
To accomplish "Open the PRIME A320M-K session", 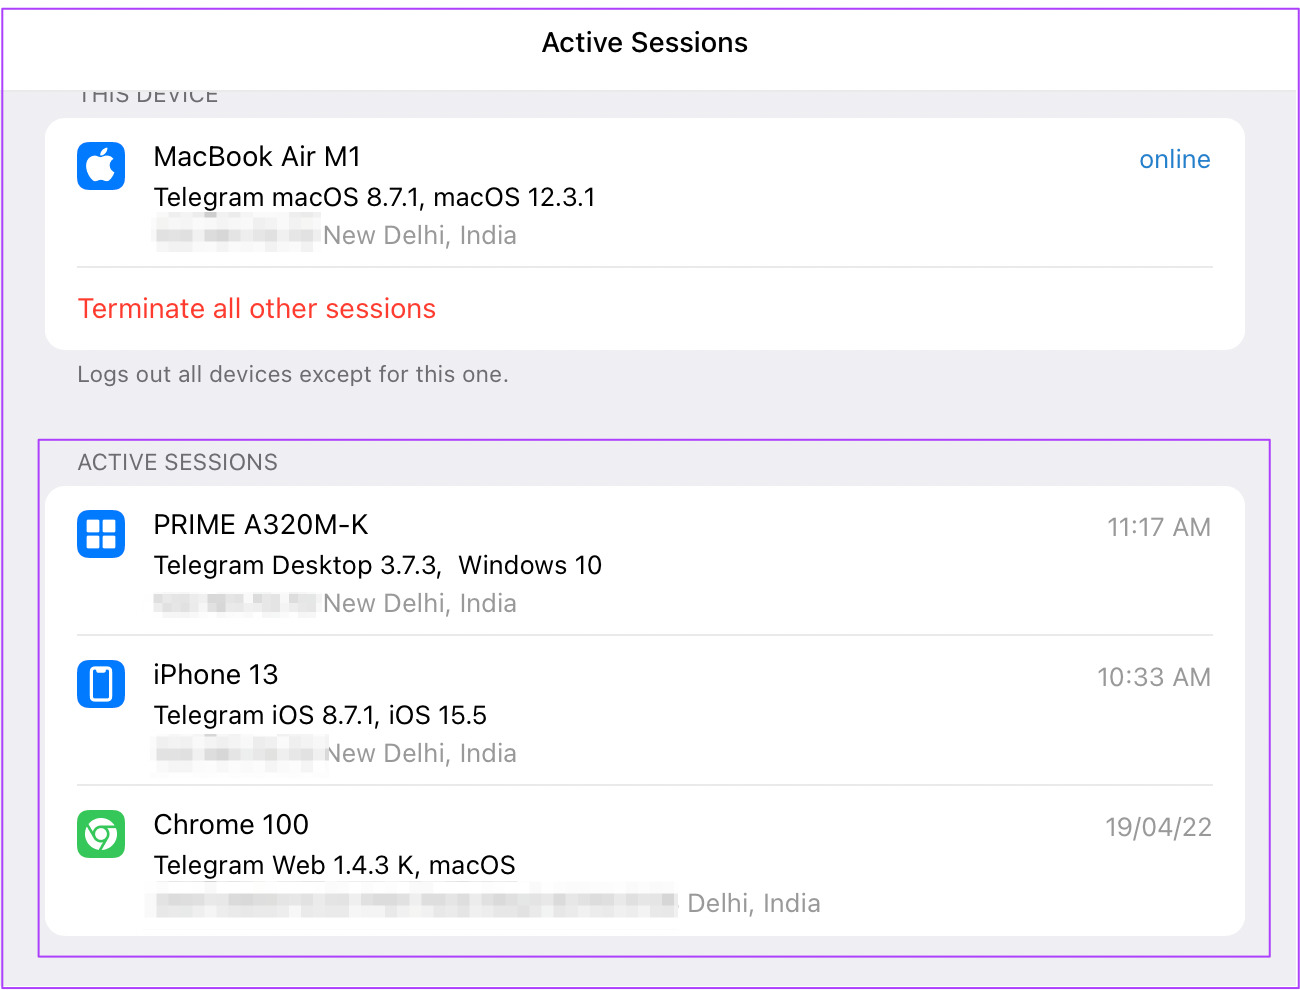I will click(261, 525).
